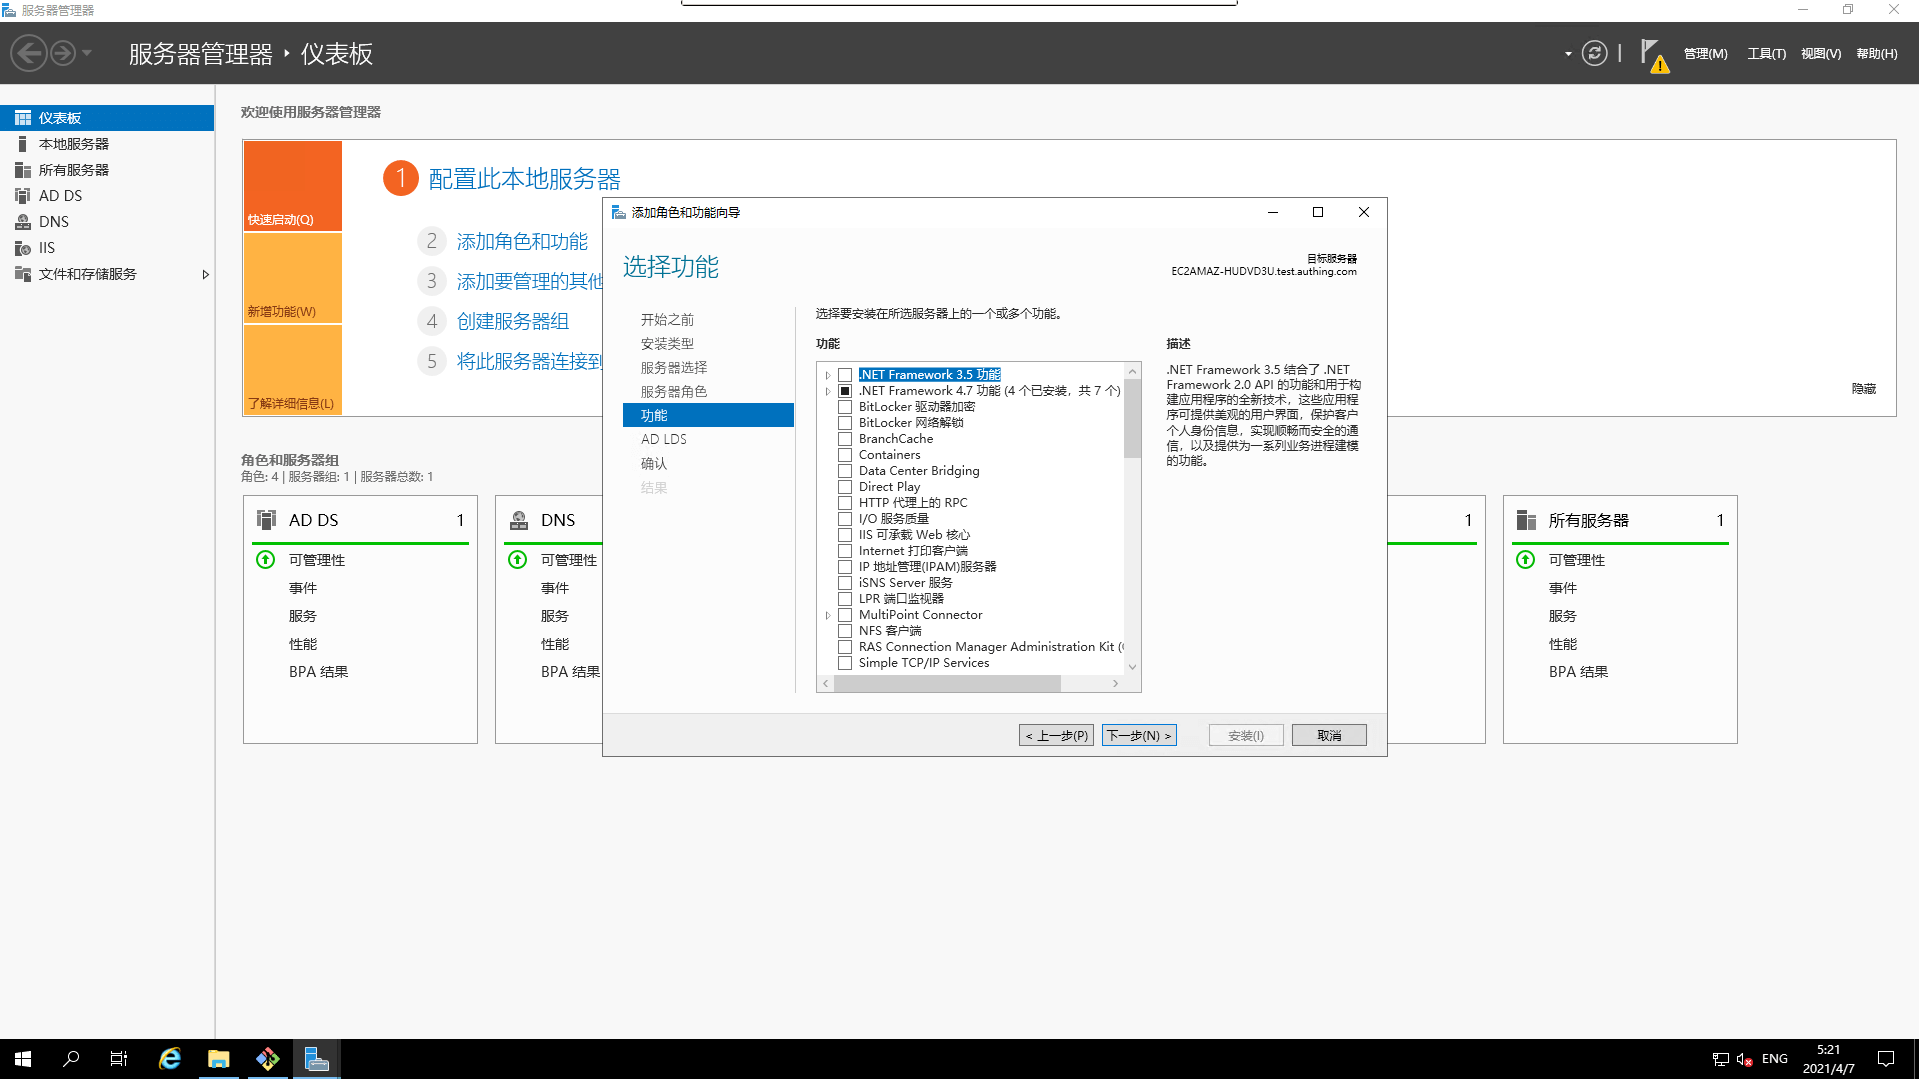
Task: Open the DNS pane from the sidebar
Action: coord(53,221)
